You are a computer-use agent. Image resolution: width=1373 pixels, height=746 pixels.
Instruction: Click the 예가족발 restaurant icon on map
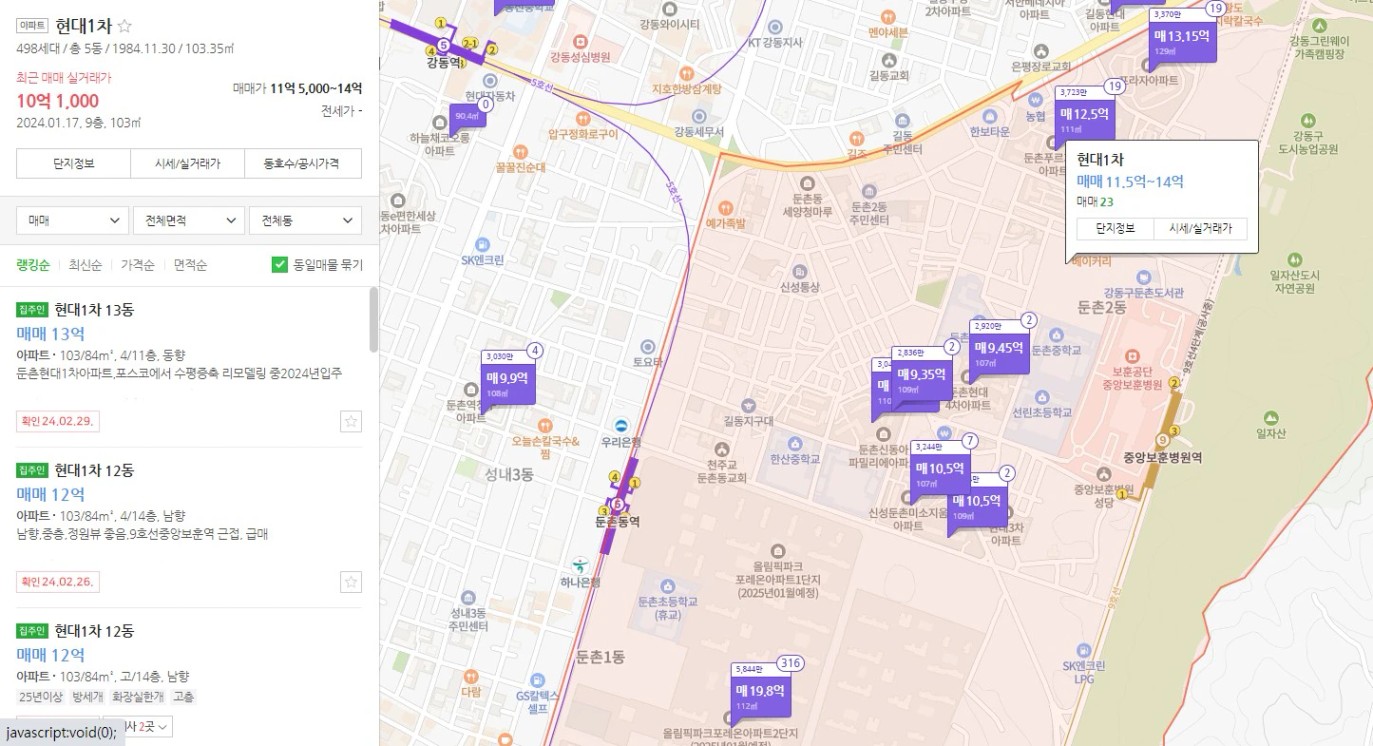pos(726,207)
